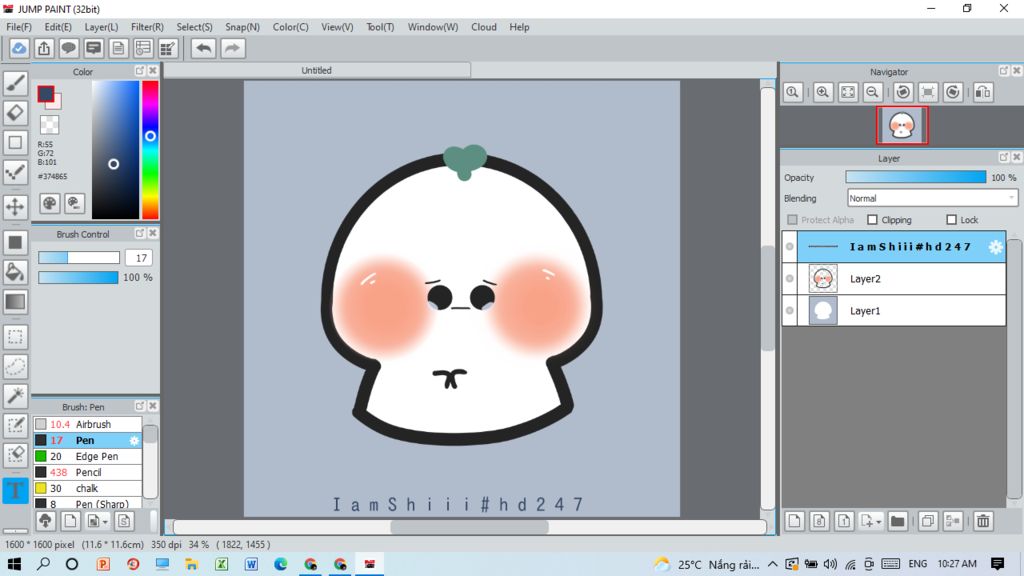Screen dimensions: 1024x576
Task: Open the brush add-from-file dropdown
Action: click(105, 522)
